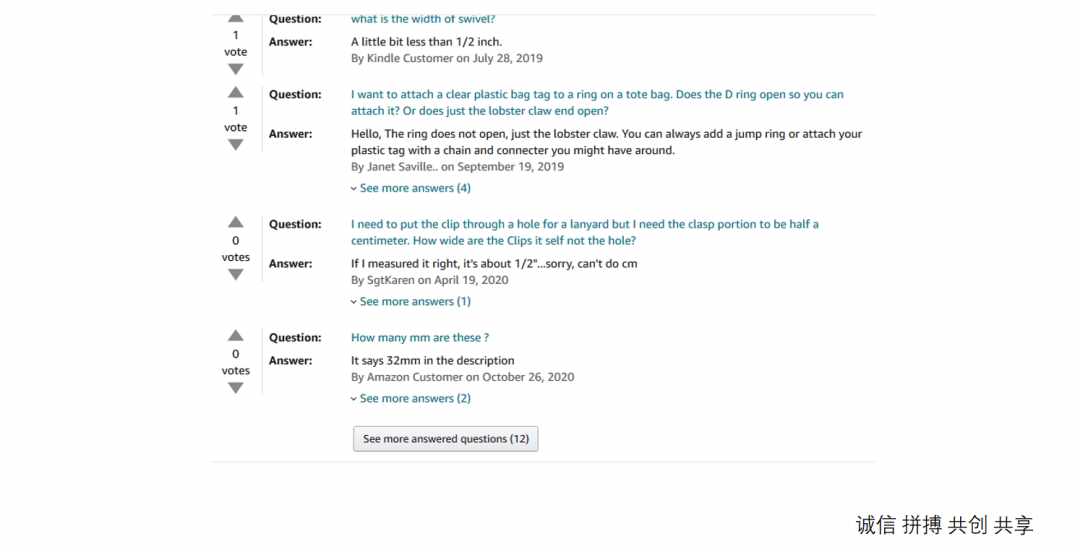Downvote the 'How many mm' question

pyautogui.click(x=236, y=388)
